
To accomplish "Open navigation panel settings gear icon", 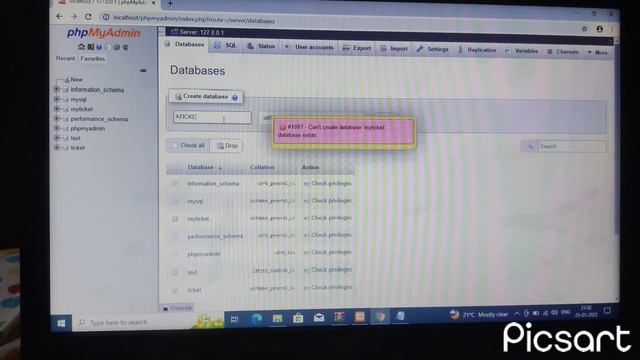I will 117,47.
